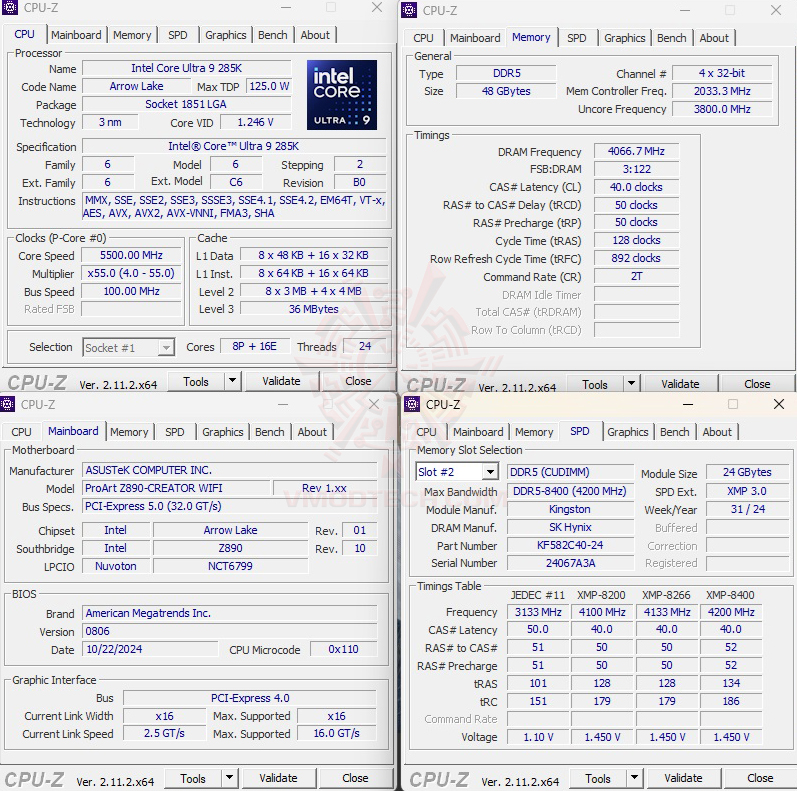797x791 pixels.
Task: Click the CPU-Z app icon in the SPD window title bar
Action: point(412,405)
